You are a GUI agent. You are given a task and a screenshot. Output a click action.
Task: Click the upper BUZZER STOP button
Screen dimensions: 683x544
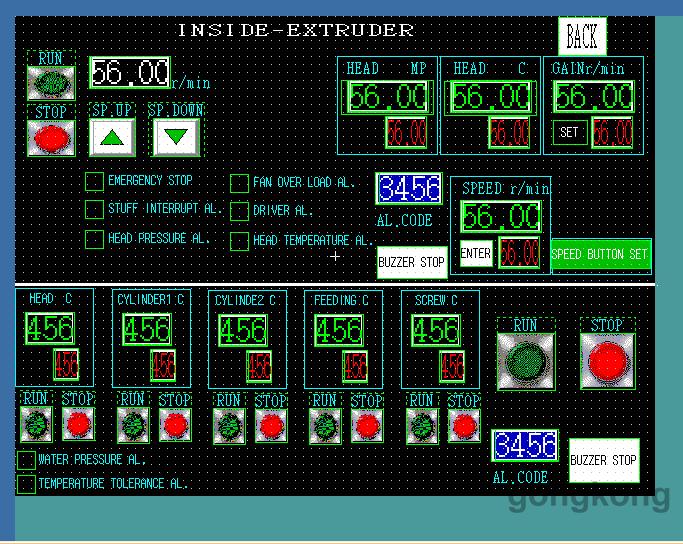[x=411, y=262]
